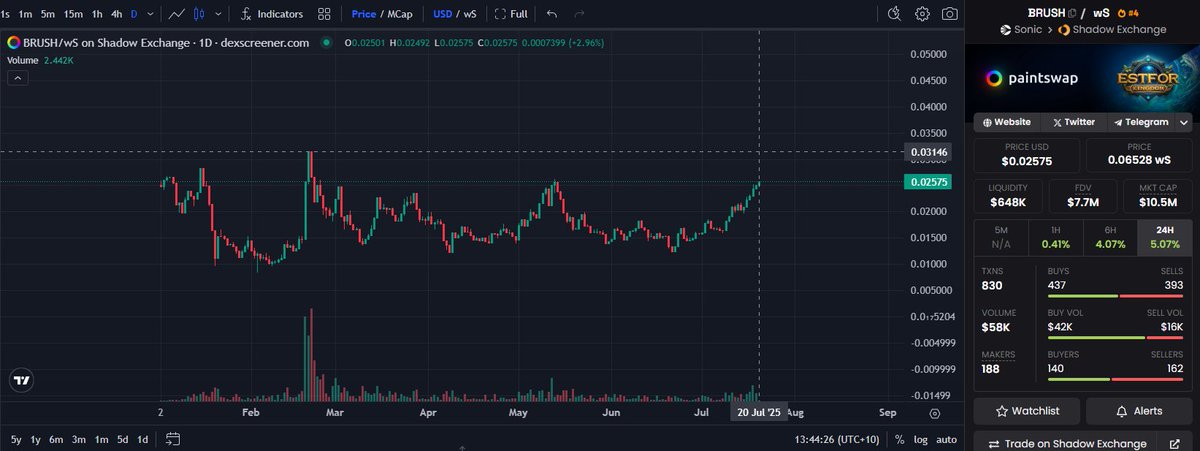Open the quick search lightning icon
Viewport: 1200px width, 451px height.
tap(895, 14)
